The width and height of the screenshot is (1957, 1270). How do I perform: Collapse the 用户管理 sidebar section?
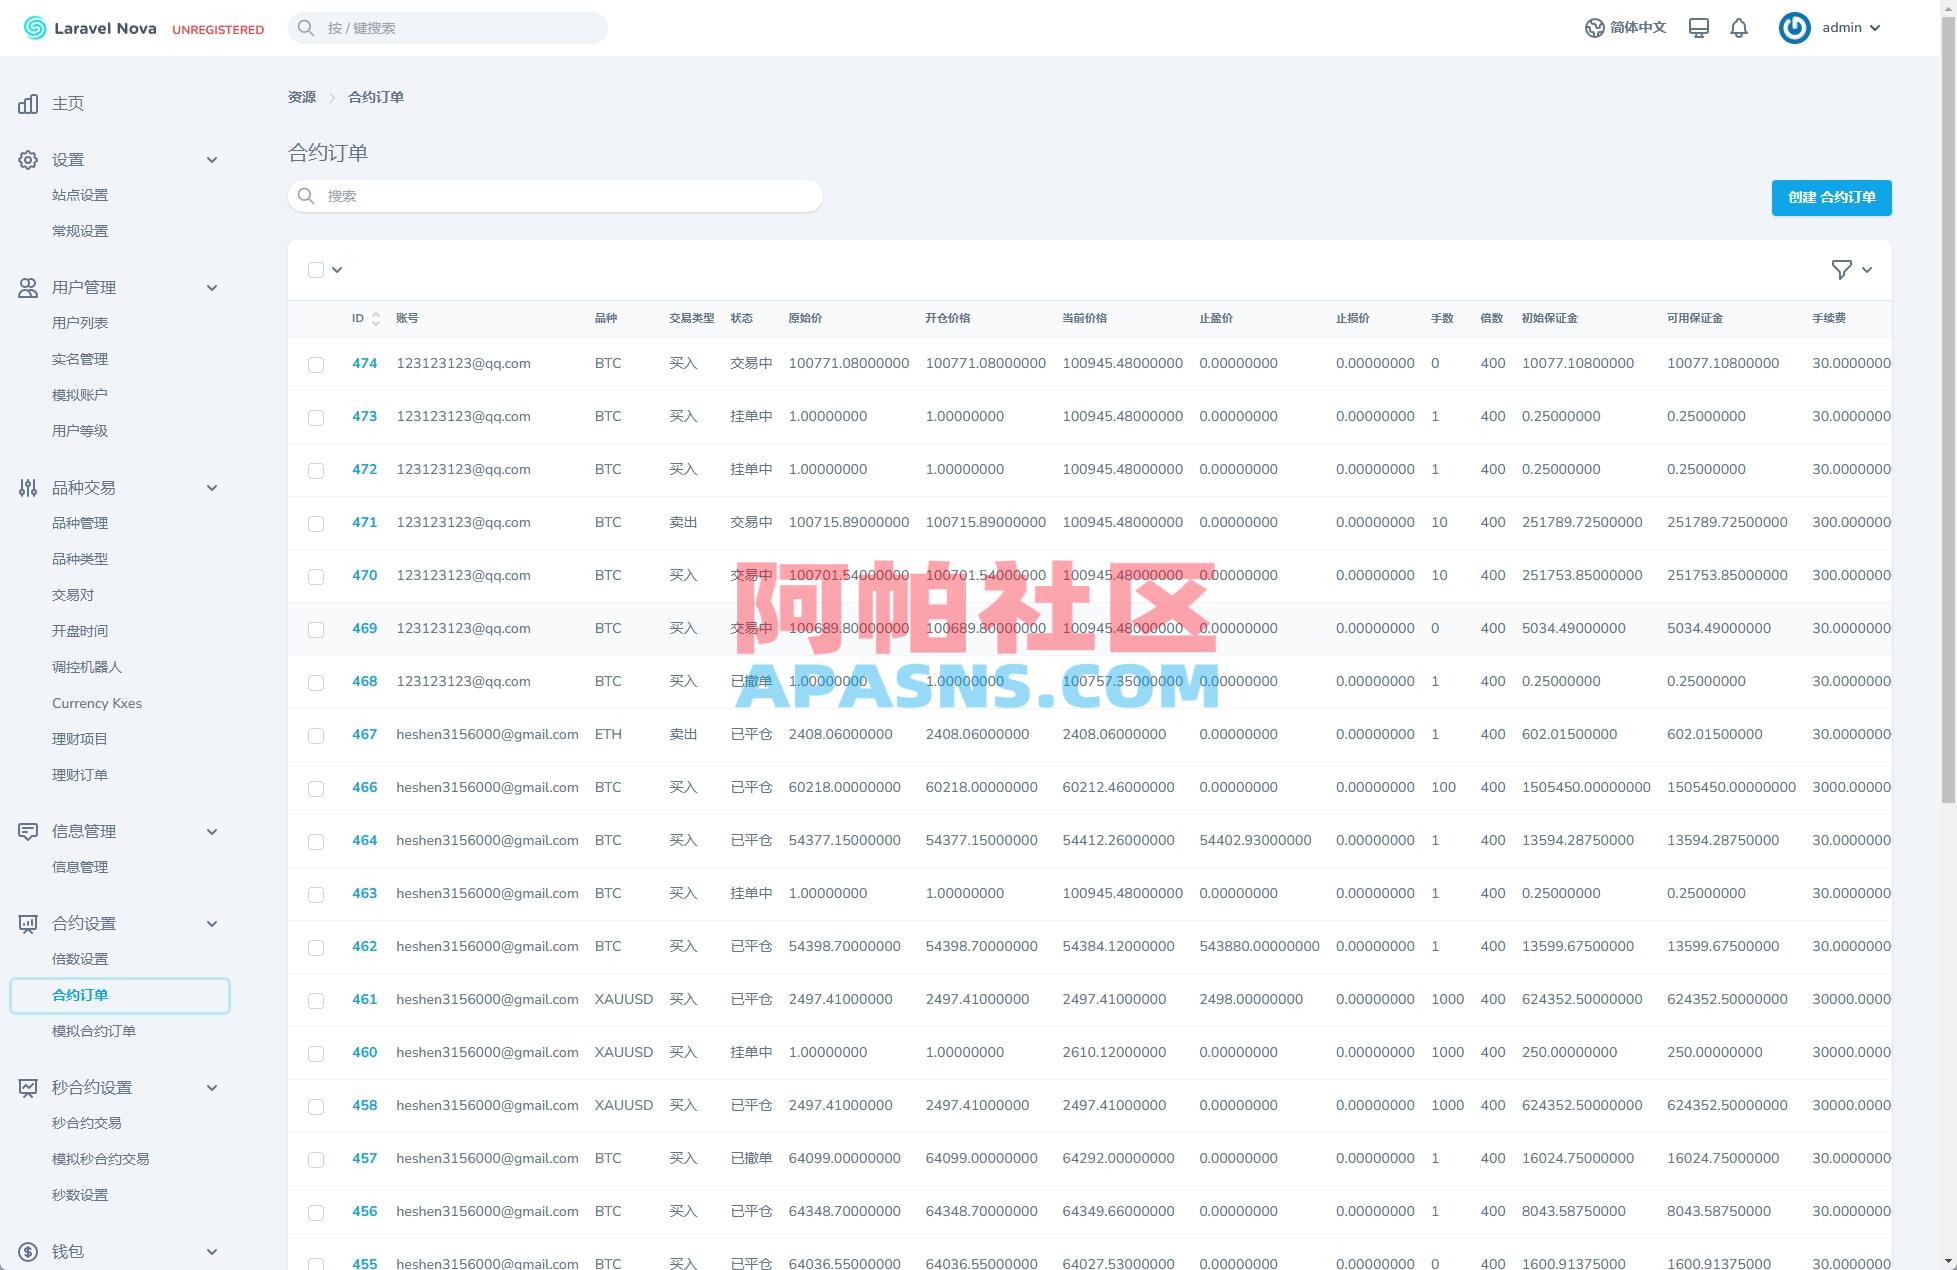[211, 288]
